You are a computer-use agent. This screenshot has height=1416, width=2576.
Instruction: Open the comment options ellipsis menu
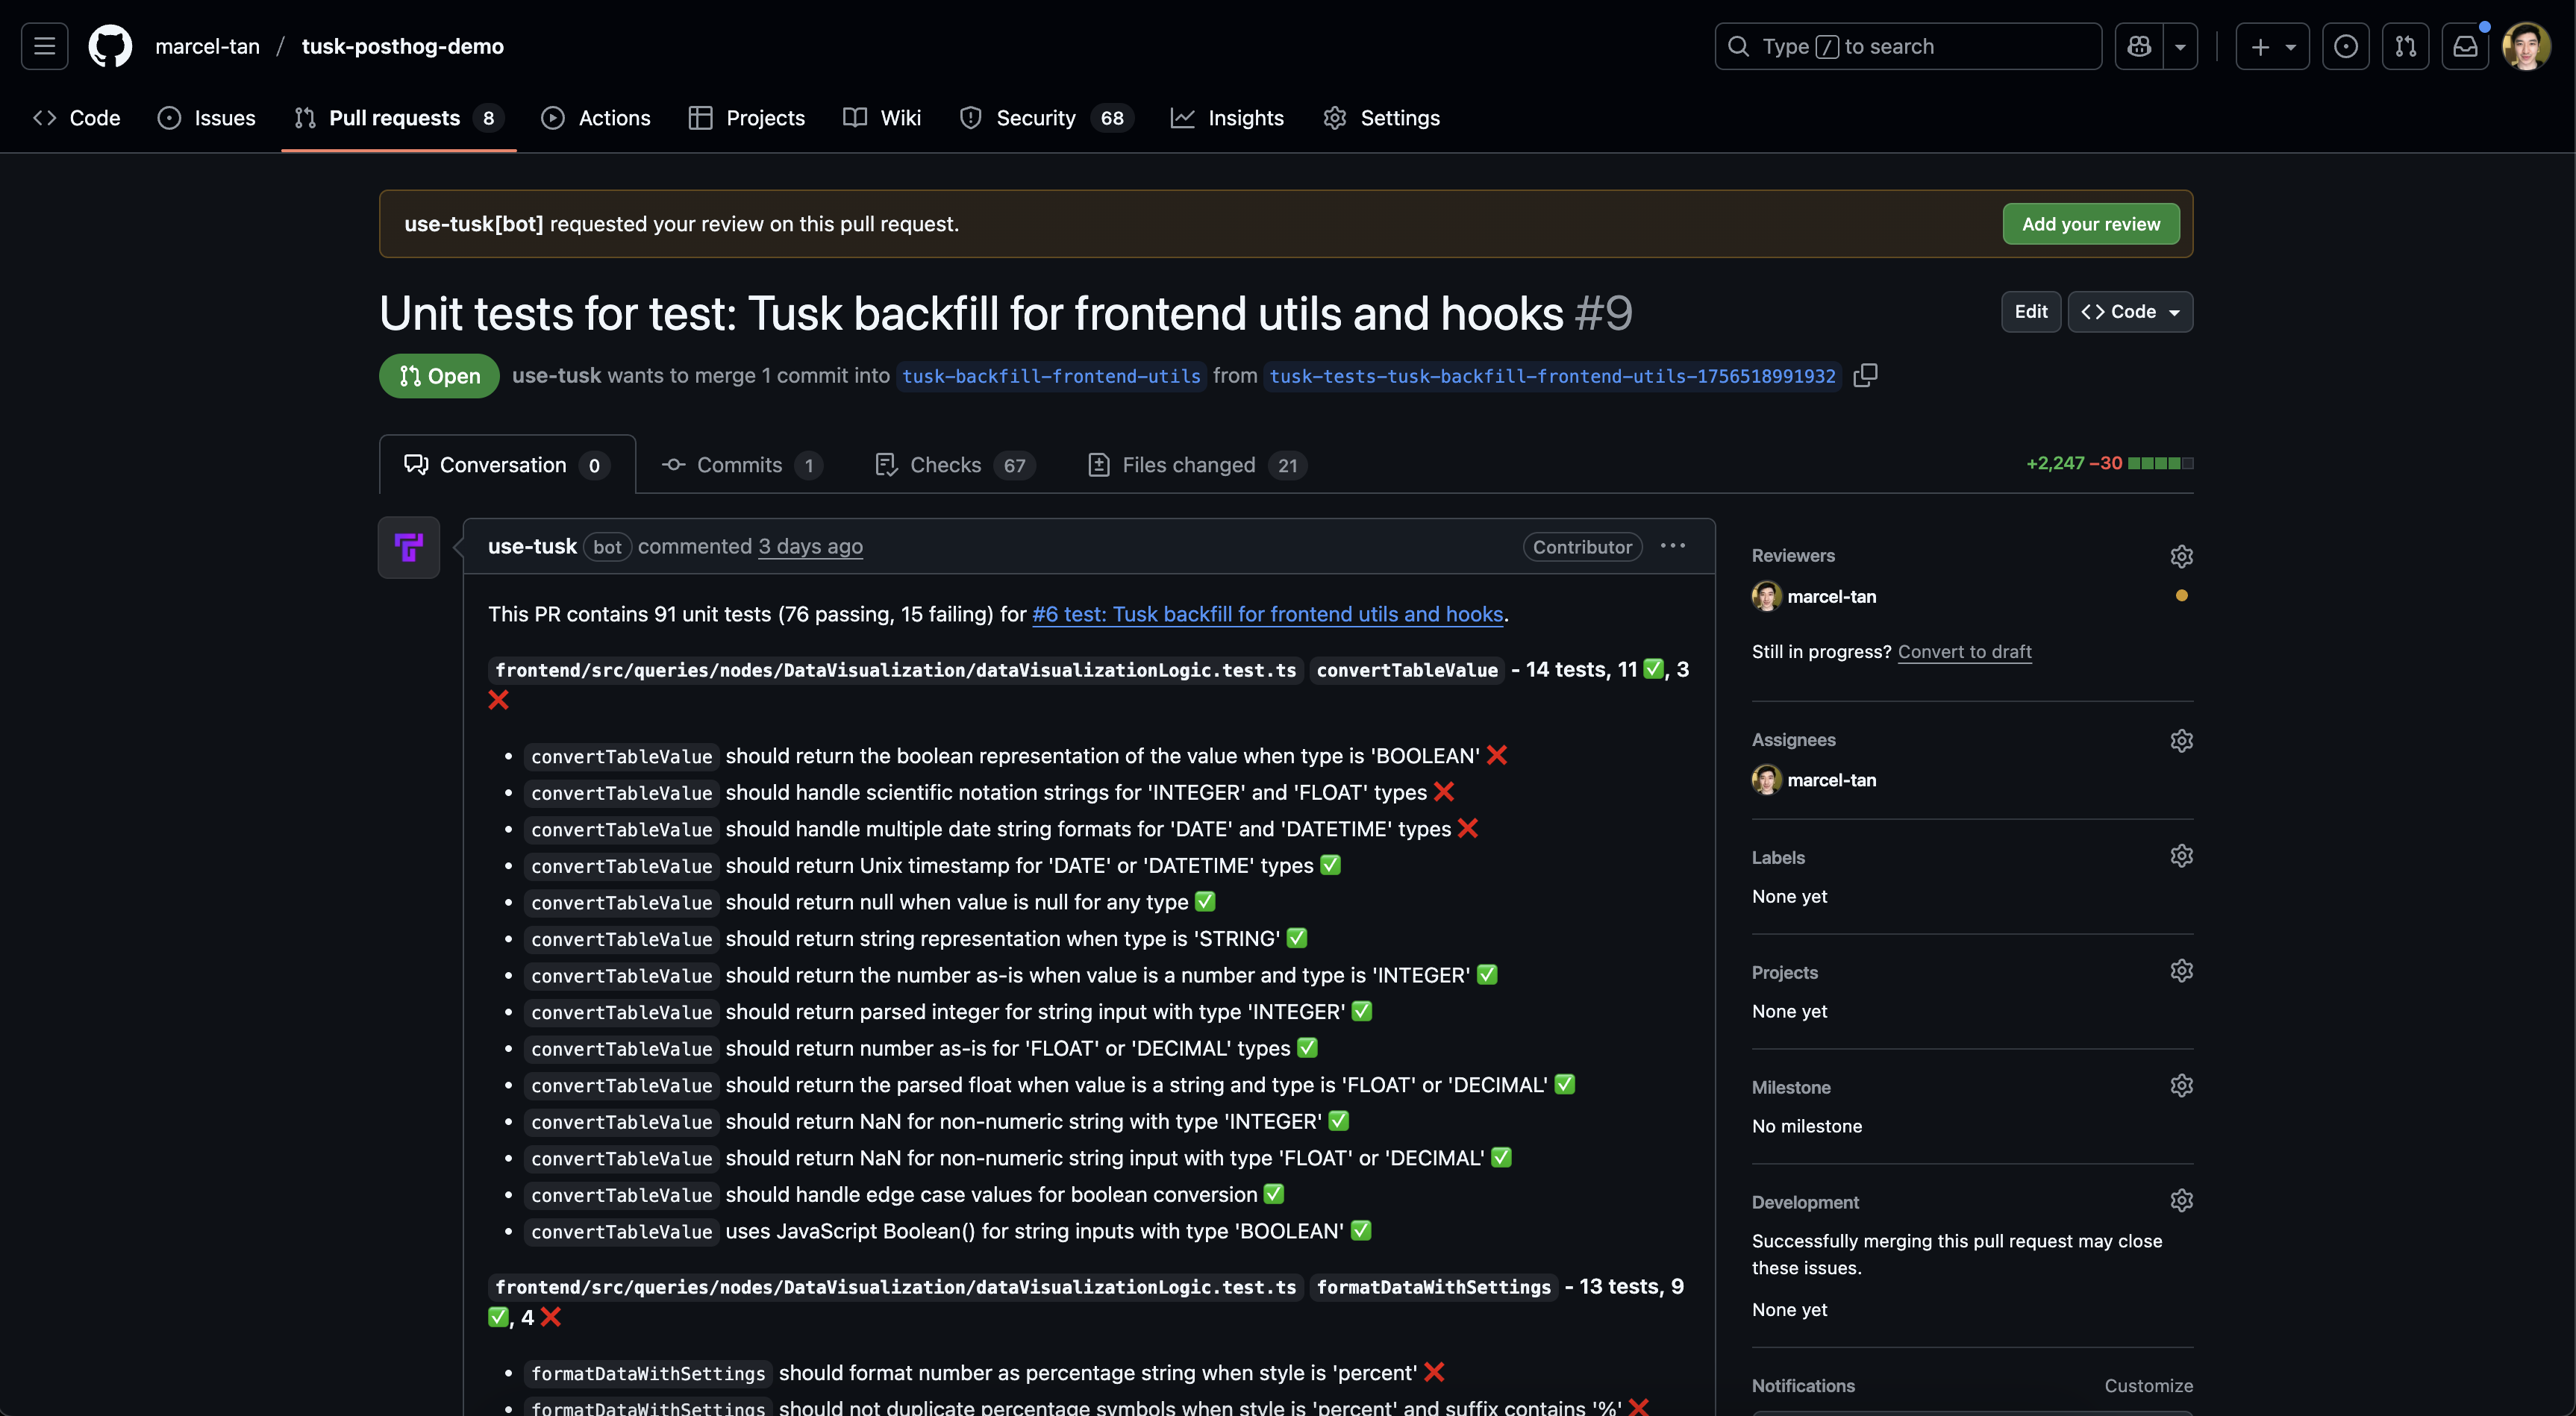point(1673,546)
